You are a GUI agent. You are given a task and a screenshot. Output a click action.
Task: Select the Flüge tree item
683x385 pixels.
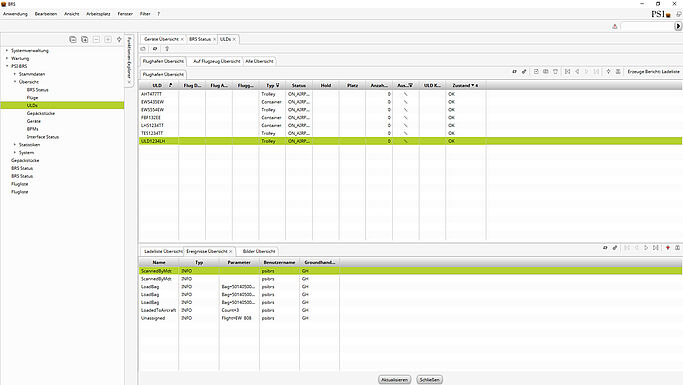[x=32, y=98]
